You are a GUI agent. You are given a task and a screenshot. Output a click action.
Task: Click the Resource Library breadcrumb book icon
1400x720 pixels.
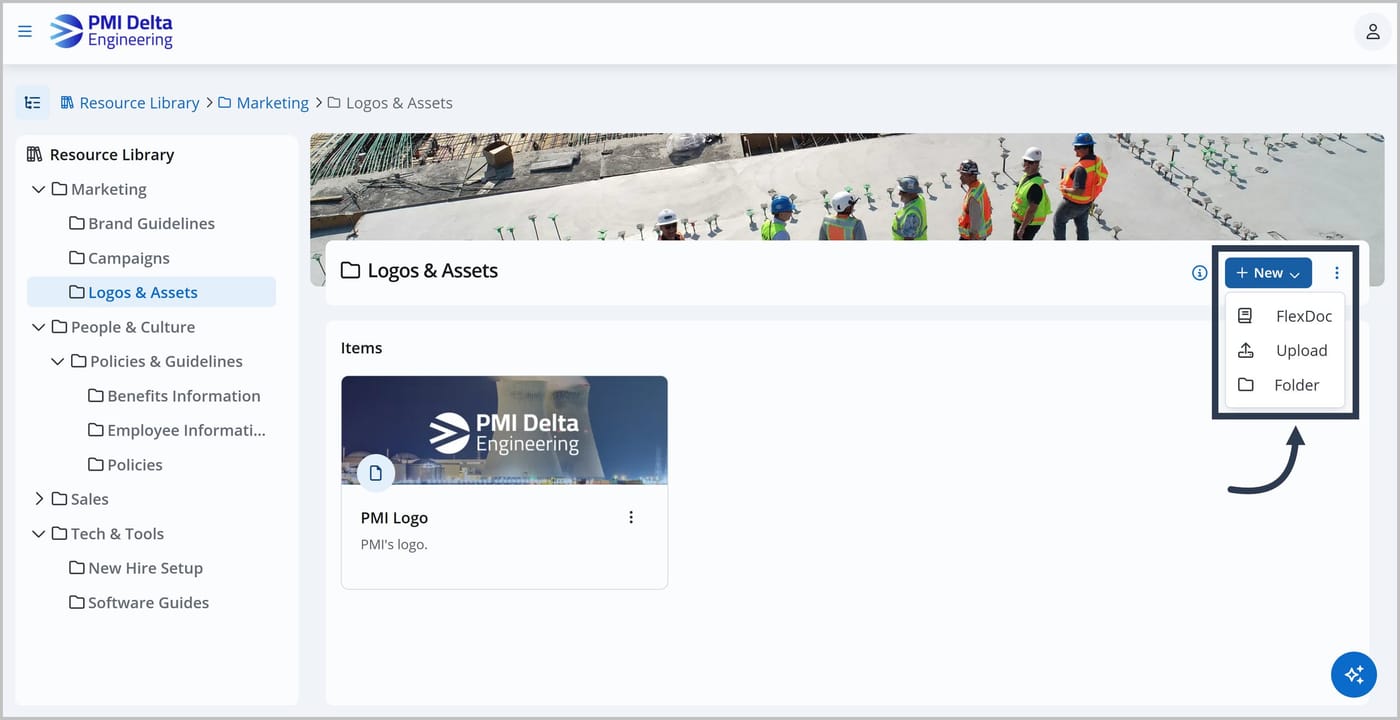point(68,103)
